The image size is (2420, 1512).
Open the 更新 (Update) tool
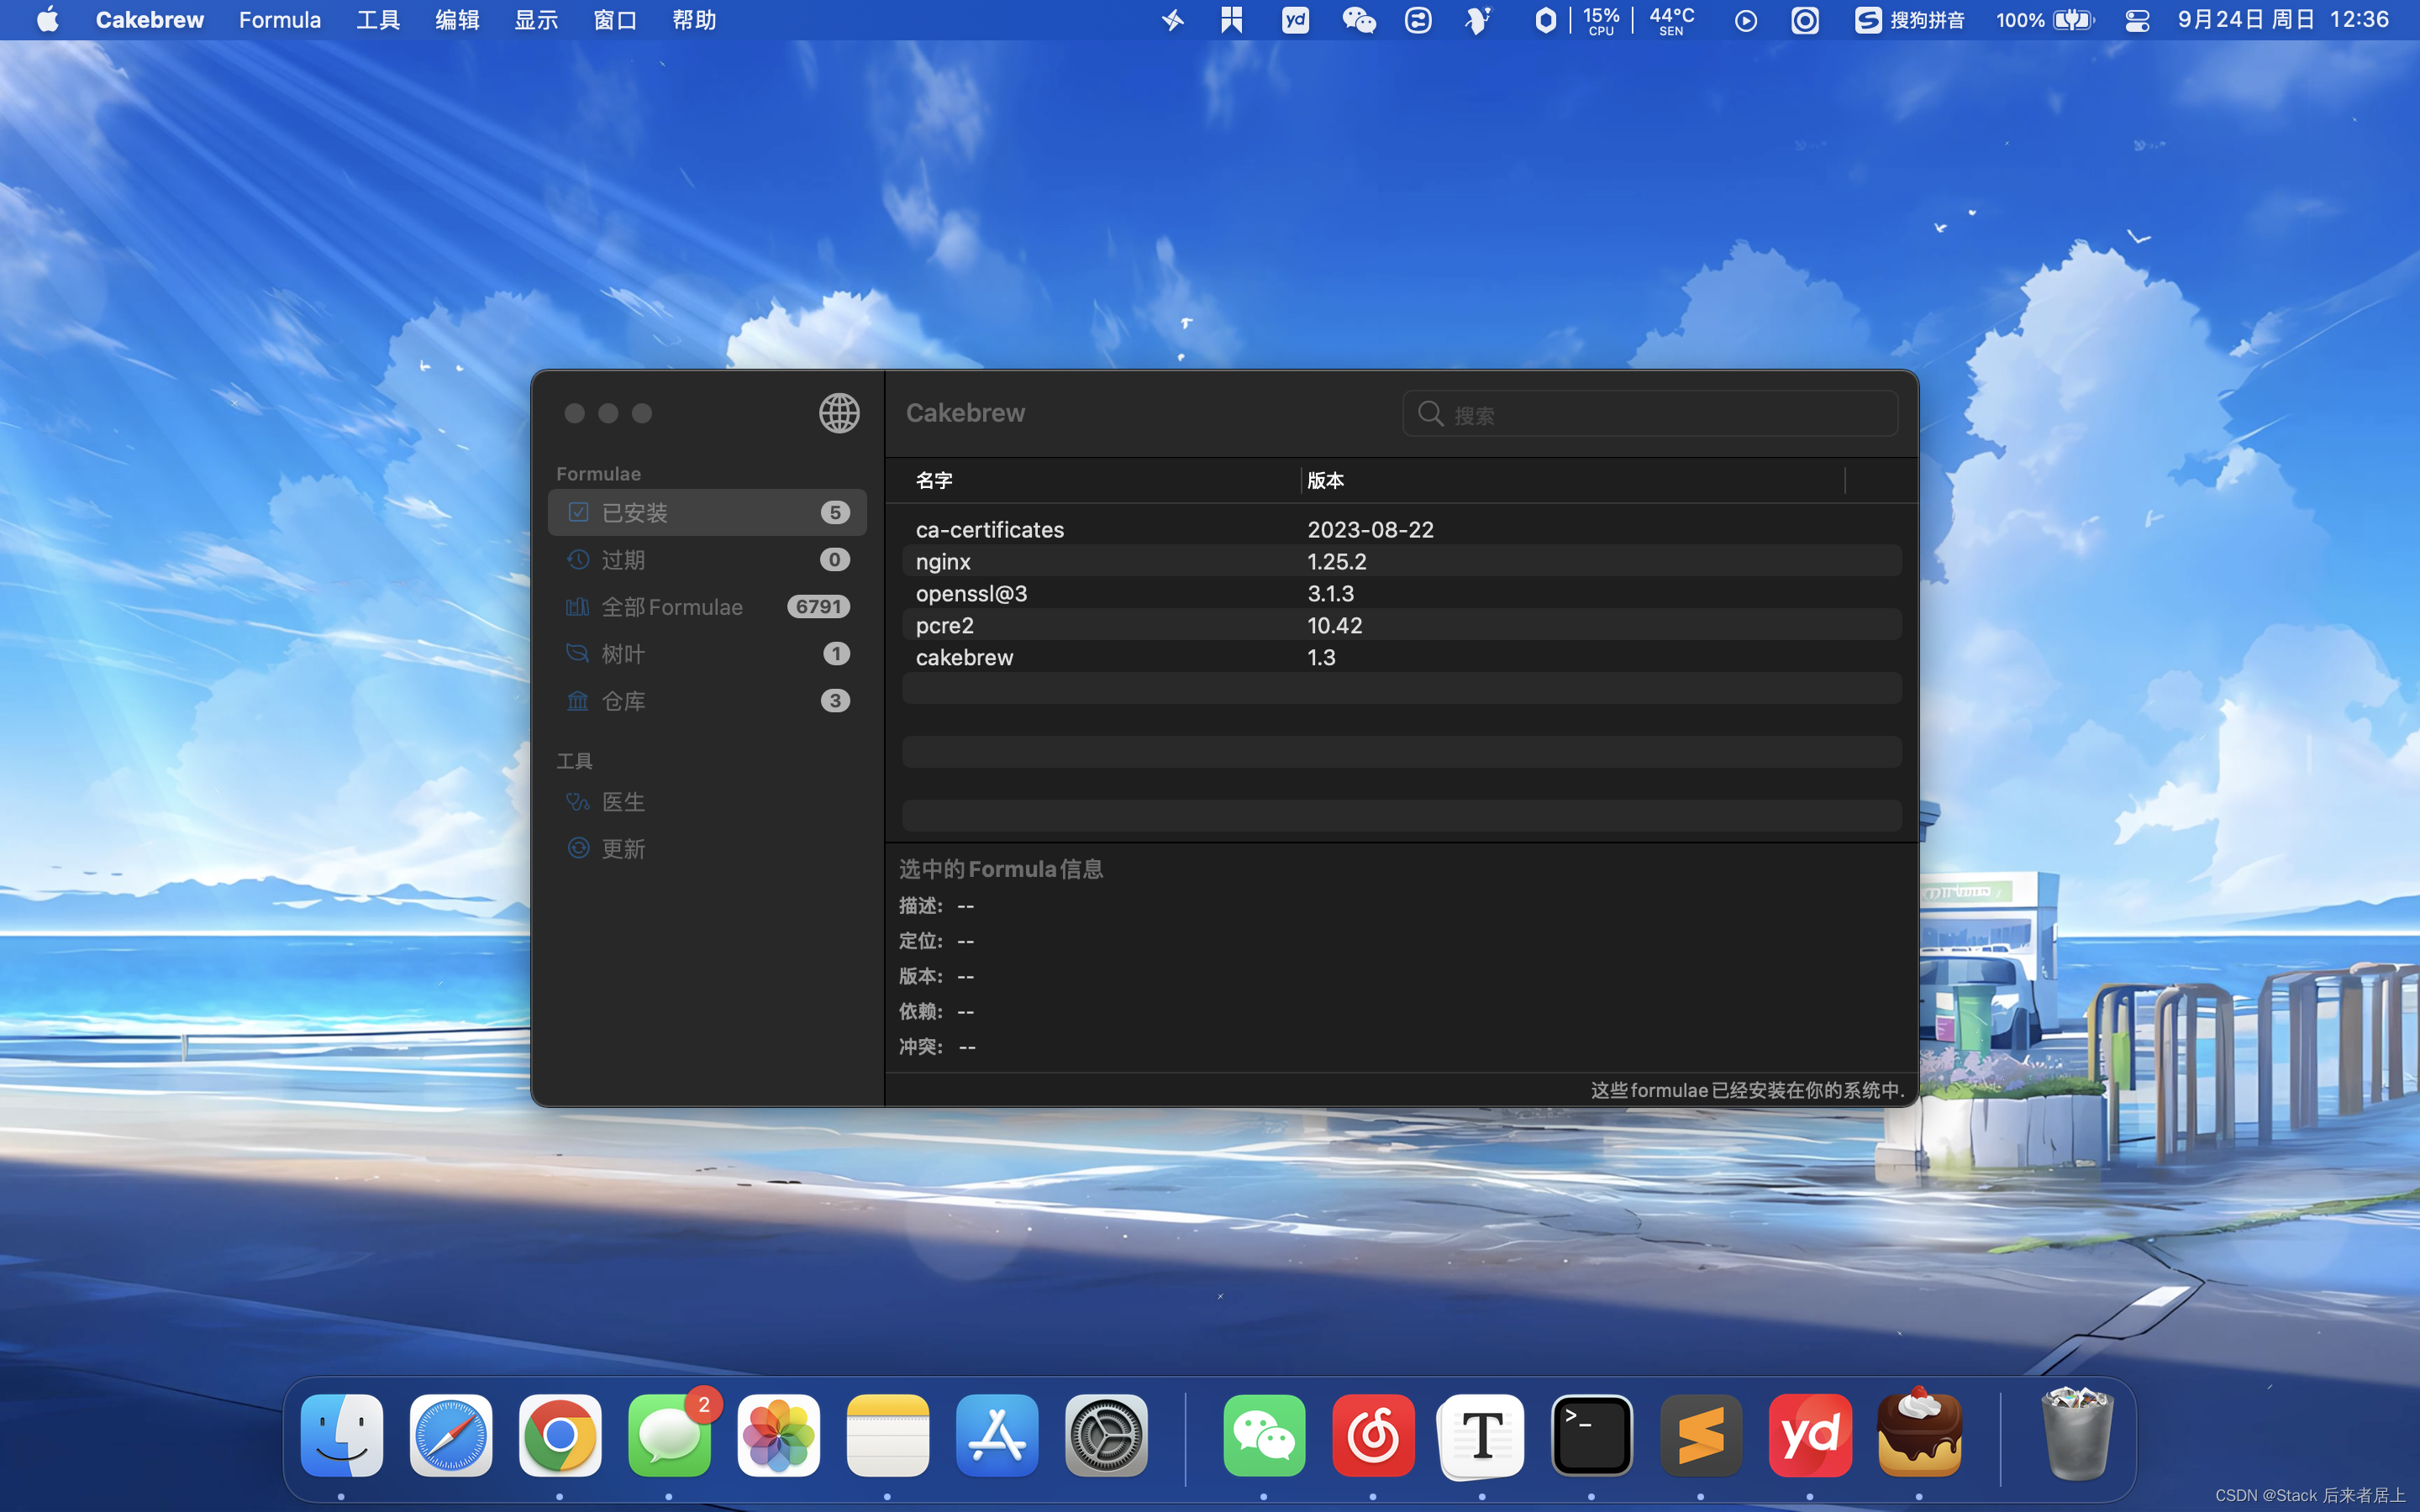(707, 848)
